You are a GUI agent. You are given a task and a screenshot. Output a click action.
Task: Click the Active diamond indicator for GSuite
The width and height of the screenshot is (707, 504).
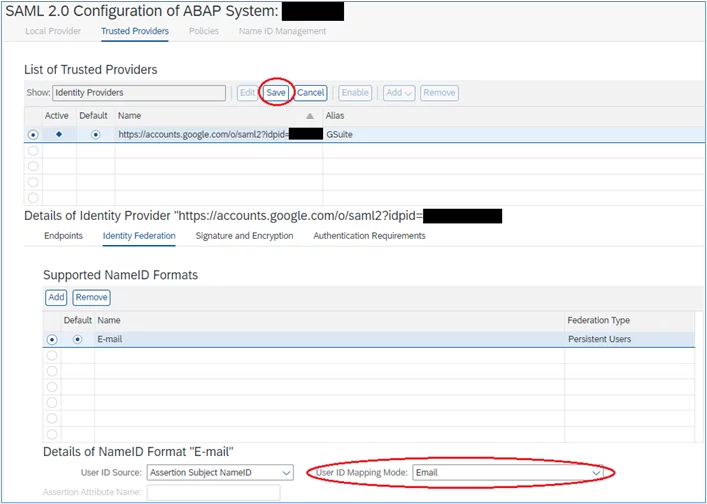pyautogui.click(x=59, y=134)
